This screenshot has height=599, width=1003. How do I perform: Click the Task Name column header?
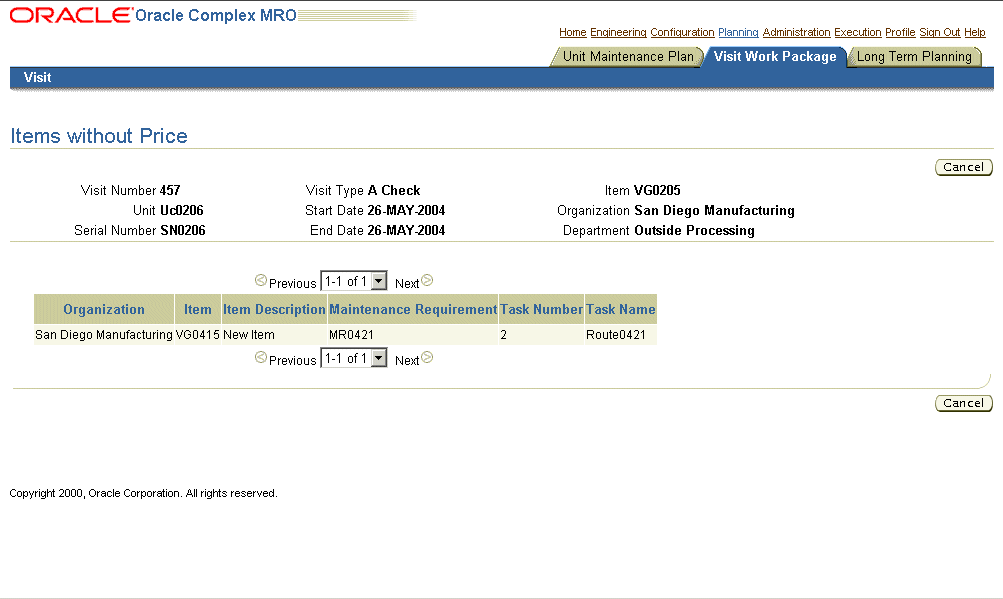[x=620, y=309]
